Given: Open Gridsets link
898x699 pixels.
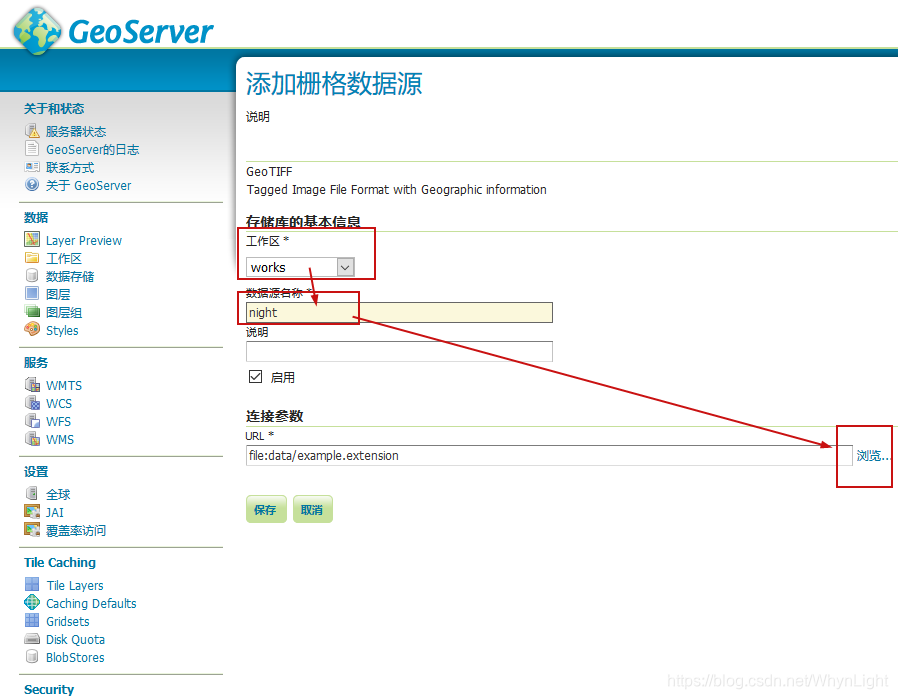Looking at the screenshot, I should [x=68, y=621].
